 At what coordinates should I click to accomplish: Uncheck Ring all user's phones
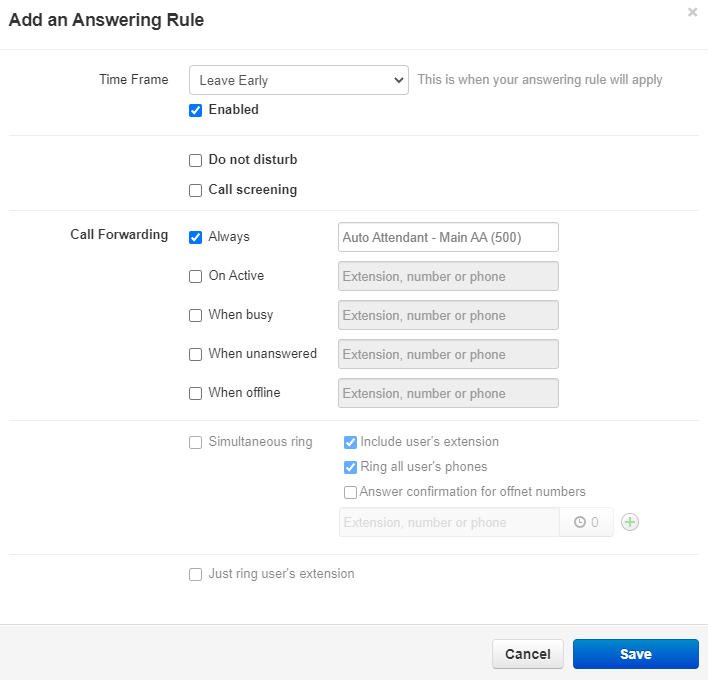(x=350, y=467)
